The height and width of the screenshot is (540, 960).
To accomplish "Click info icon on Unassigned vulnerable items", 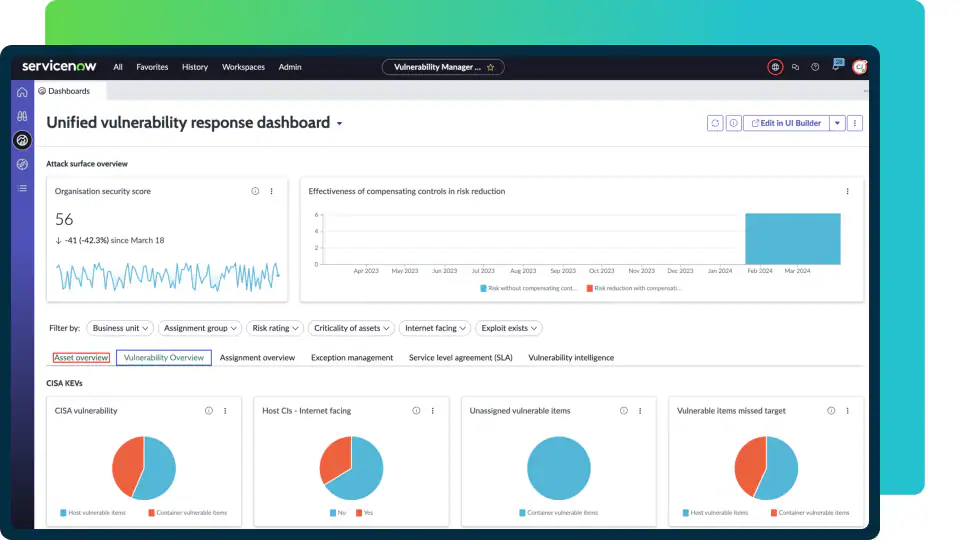I will [623, 411].
